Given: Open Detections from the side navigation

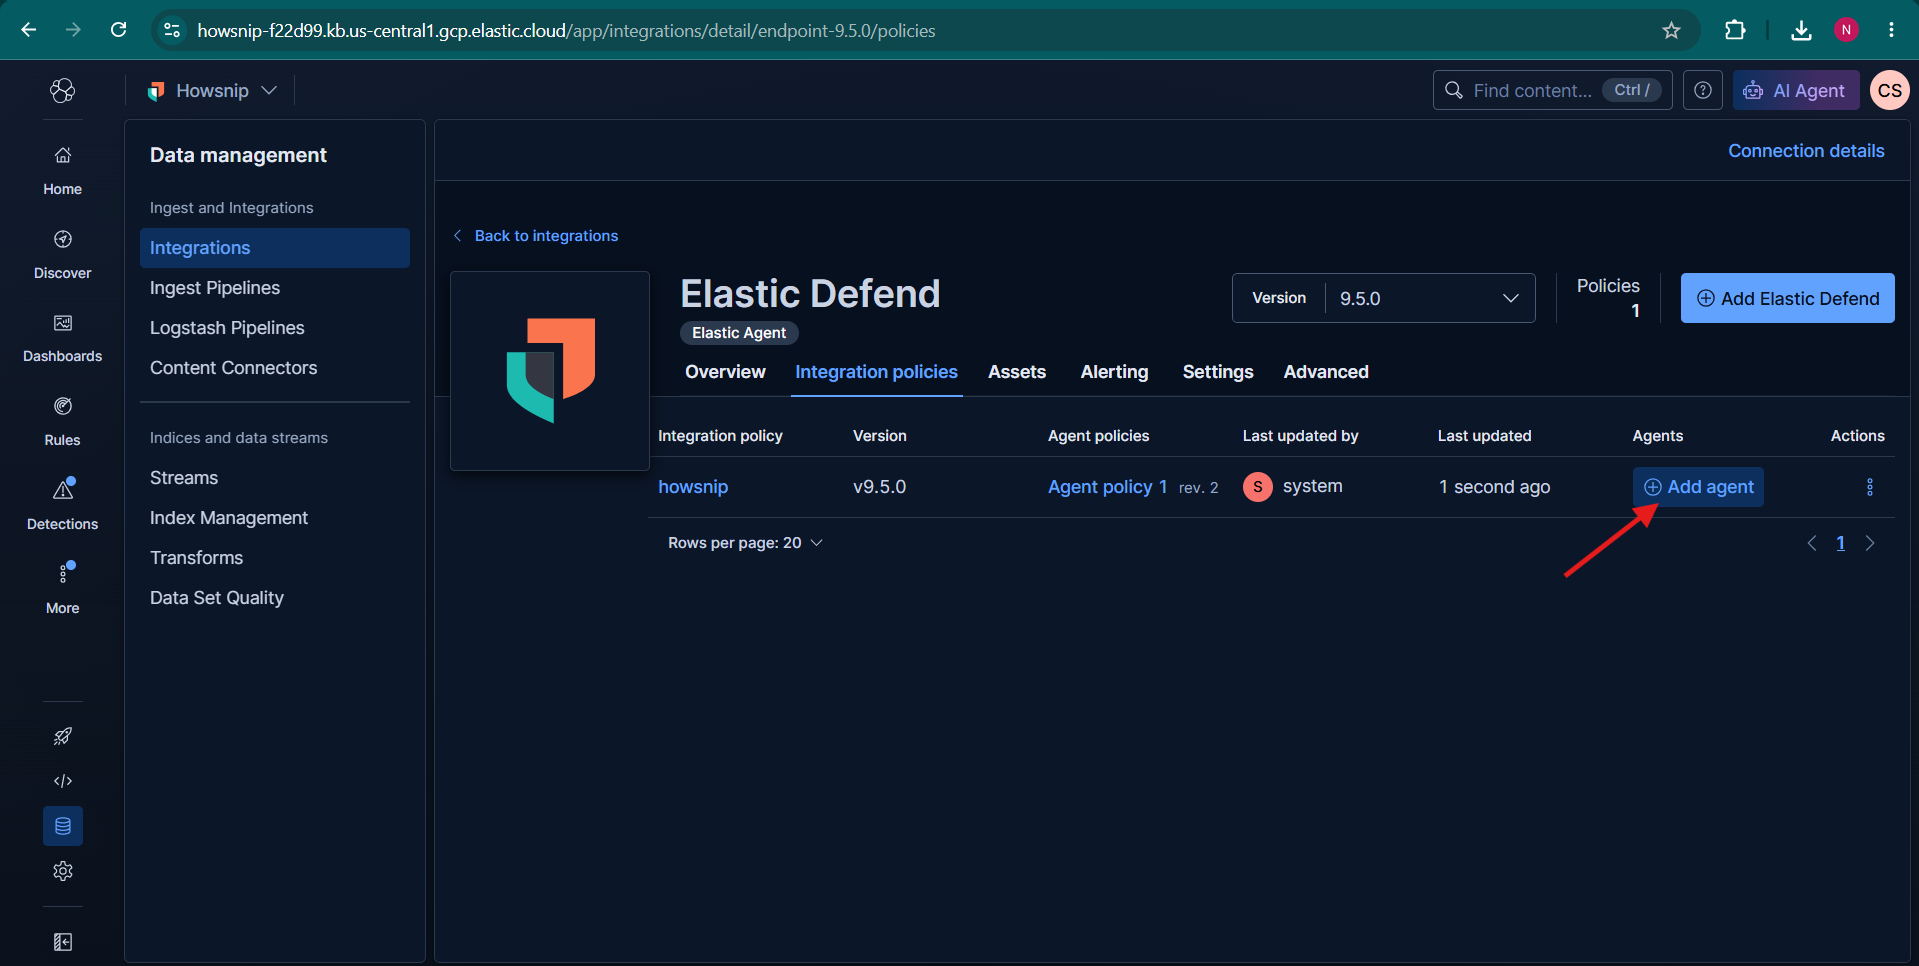Looking at the screenshot, I should point(62,506).
